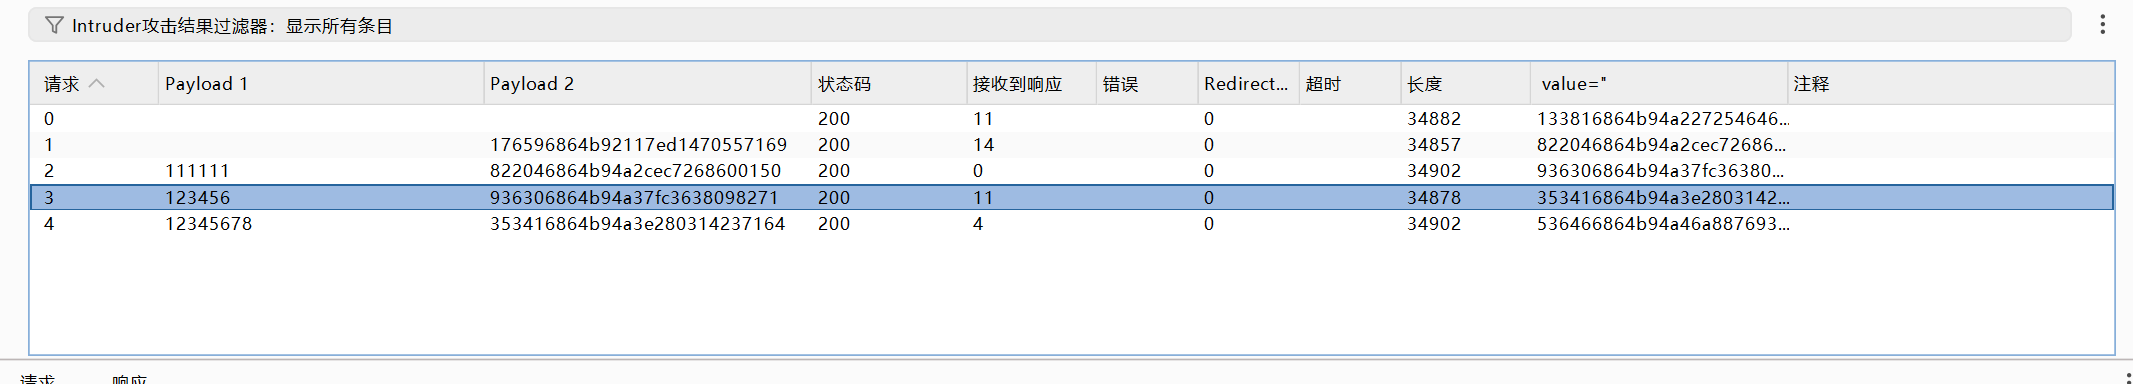Screen dimensions: 2133x384
Task: Select row with payload 12345678
Action: click(1071, 224)
